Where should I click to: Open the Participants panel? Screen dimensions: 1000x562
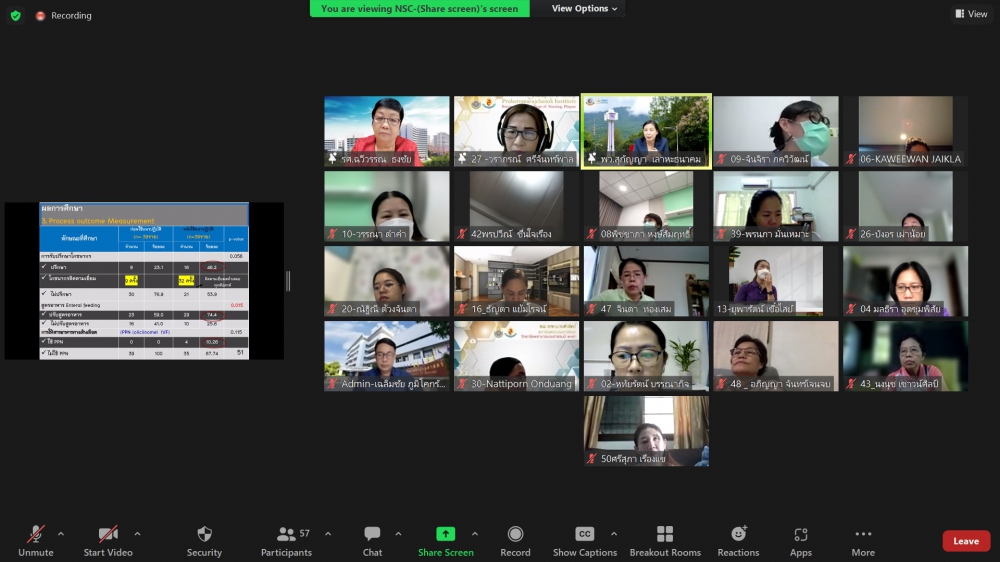pyautogui.click(x=287, y=535)
